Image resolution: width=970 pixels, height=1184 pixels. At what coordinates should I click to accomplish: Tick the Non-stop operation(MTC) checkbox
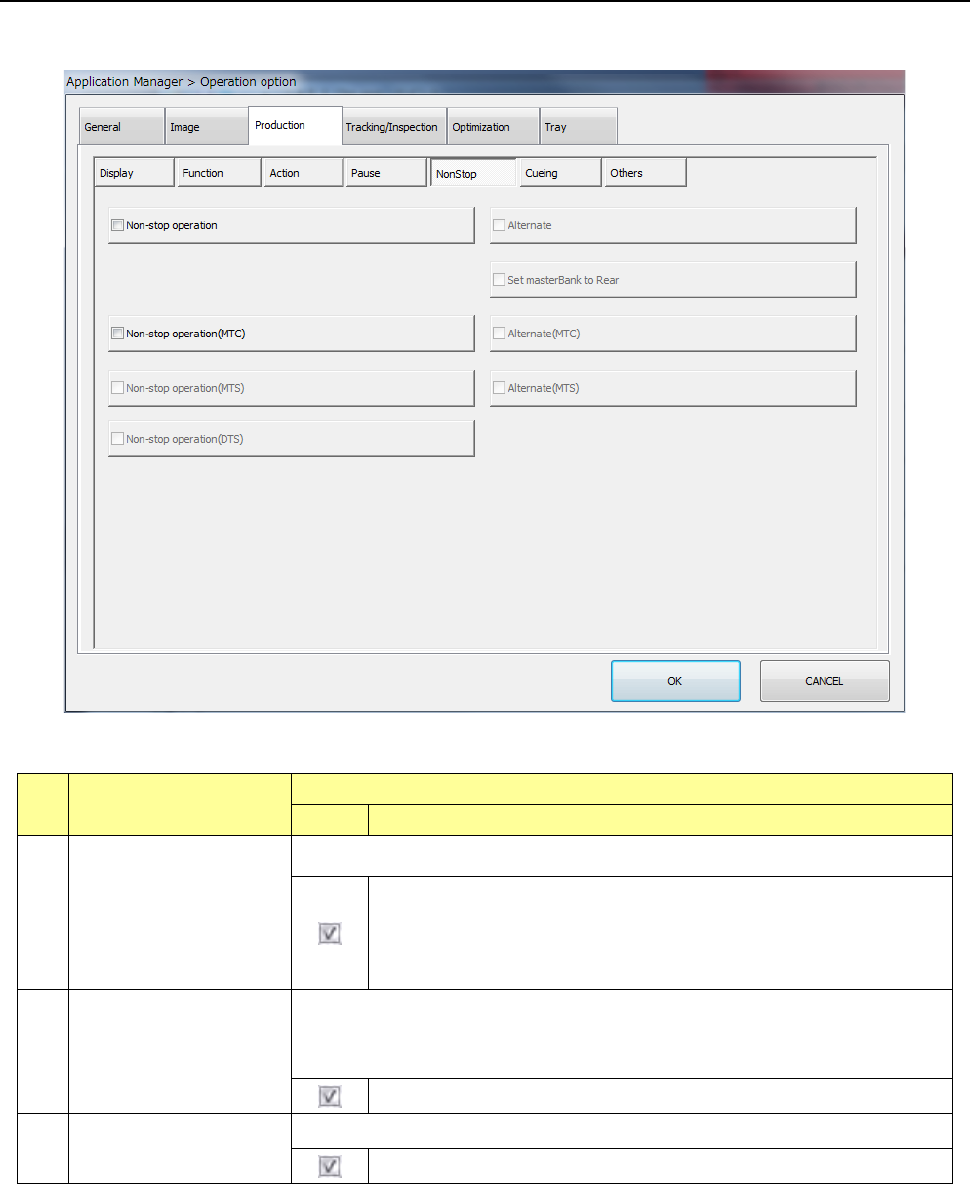(118, 333)
